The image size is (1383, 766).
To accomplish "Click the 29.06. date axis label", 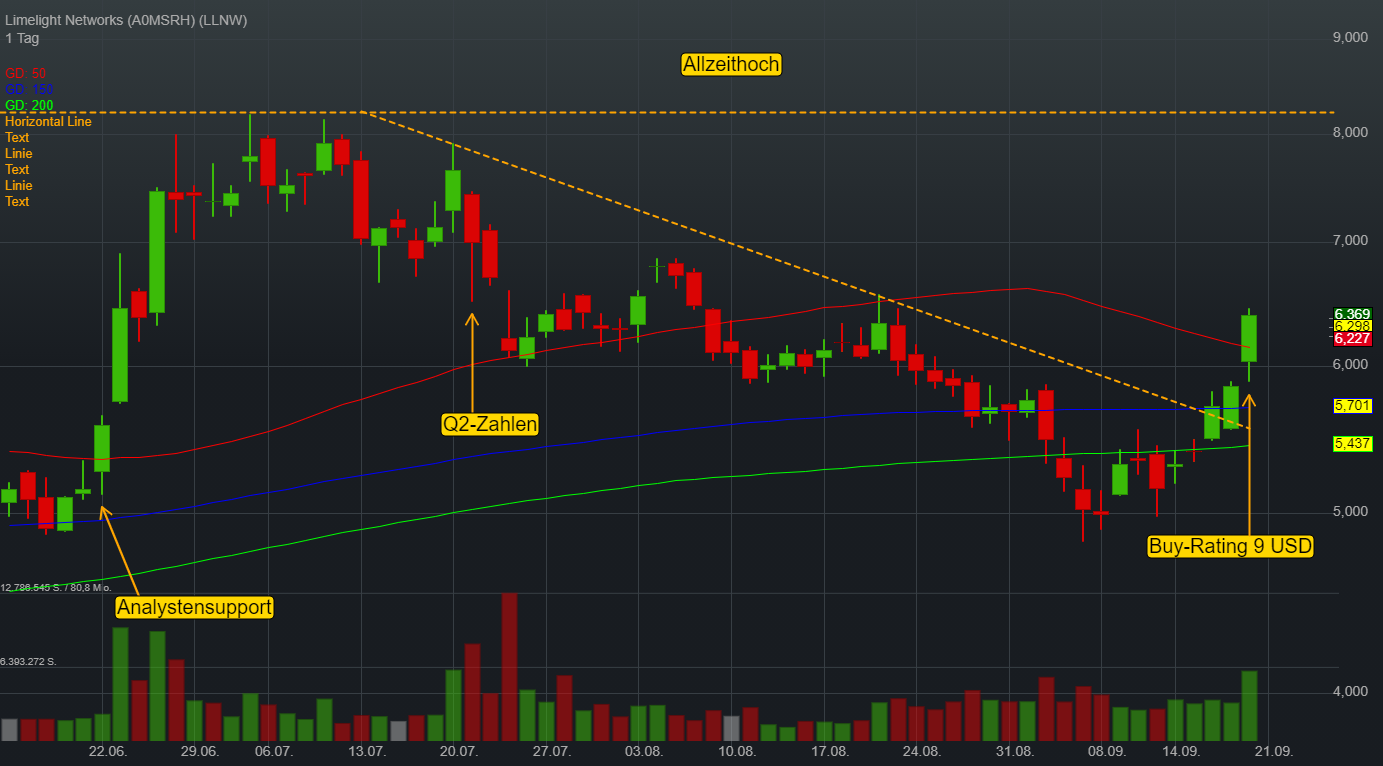I will pyautogui.click(x=199, y=751).
